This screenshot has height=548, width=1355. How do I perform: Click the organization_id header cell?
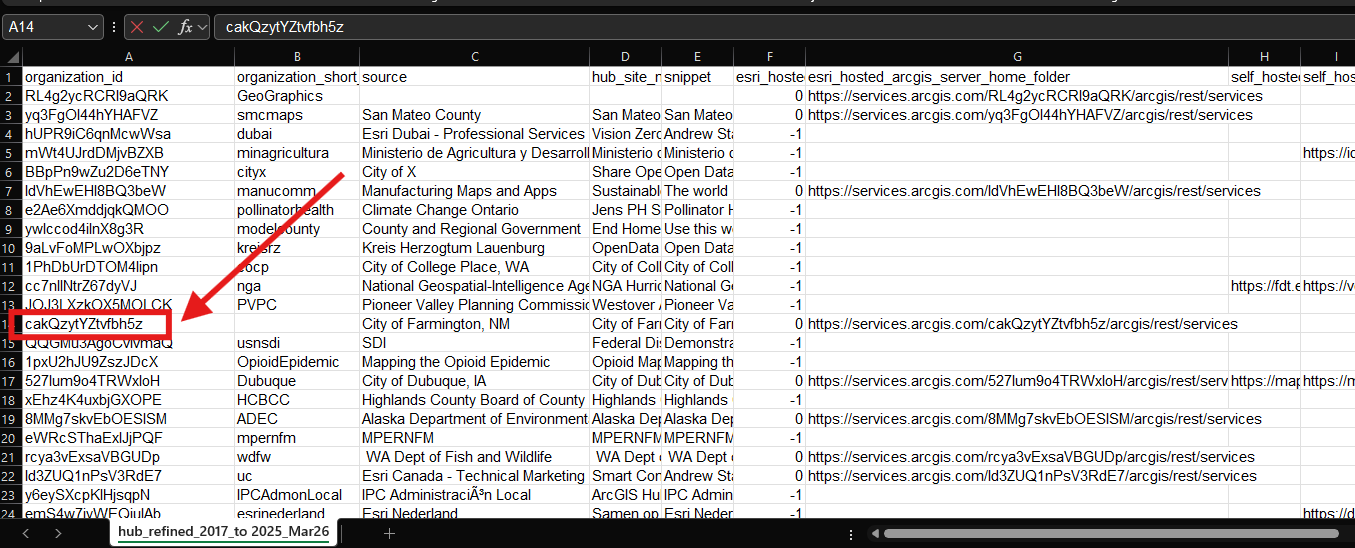pyautogui.click(x=128, y=77)
